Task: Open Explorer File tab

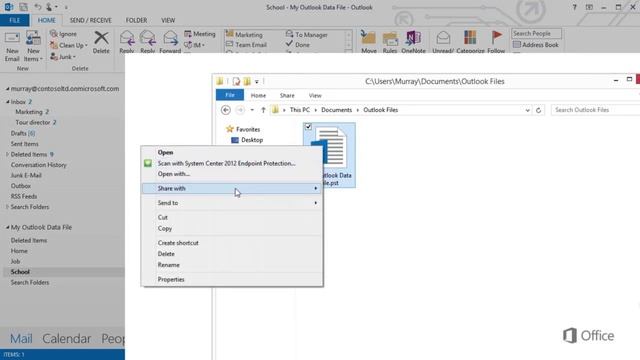Action: [x=230, y=95]
